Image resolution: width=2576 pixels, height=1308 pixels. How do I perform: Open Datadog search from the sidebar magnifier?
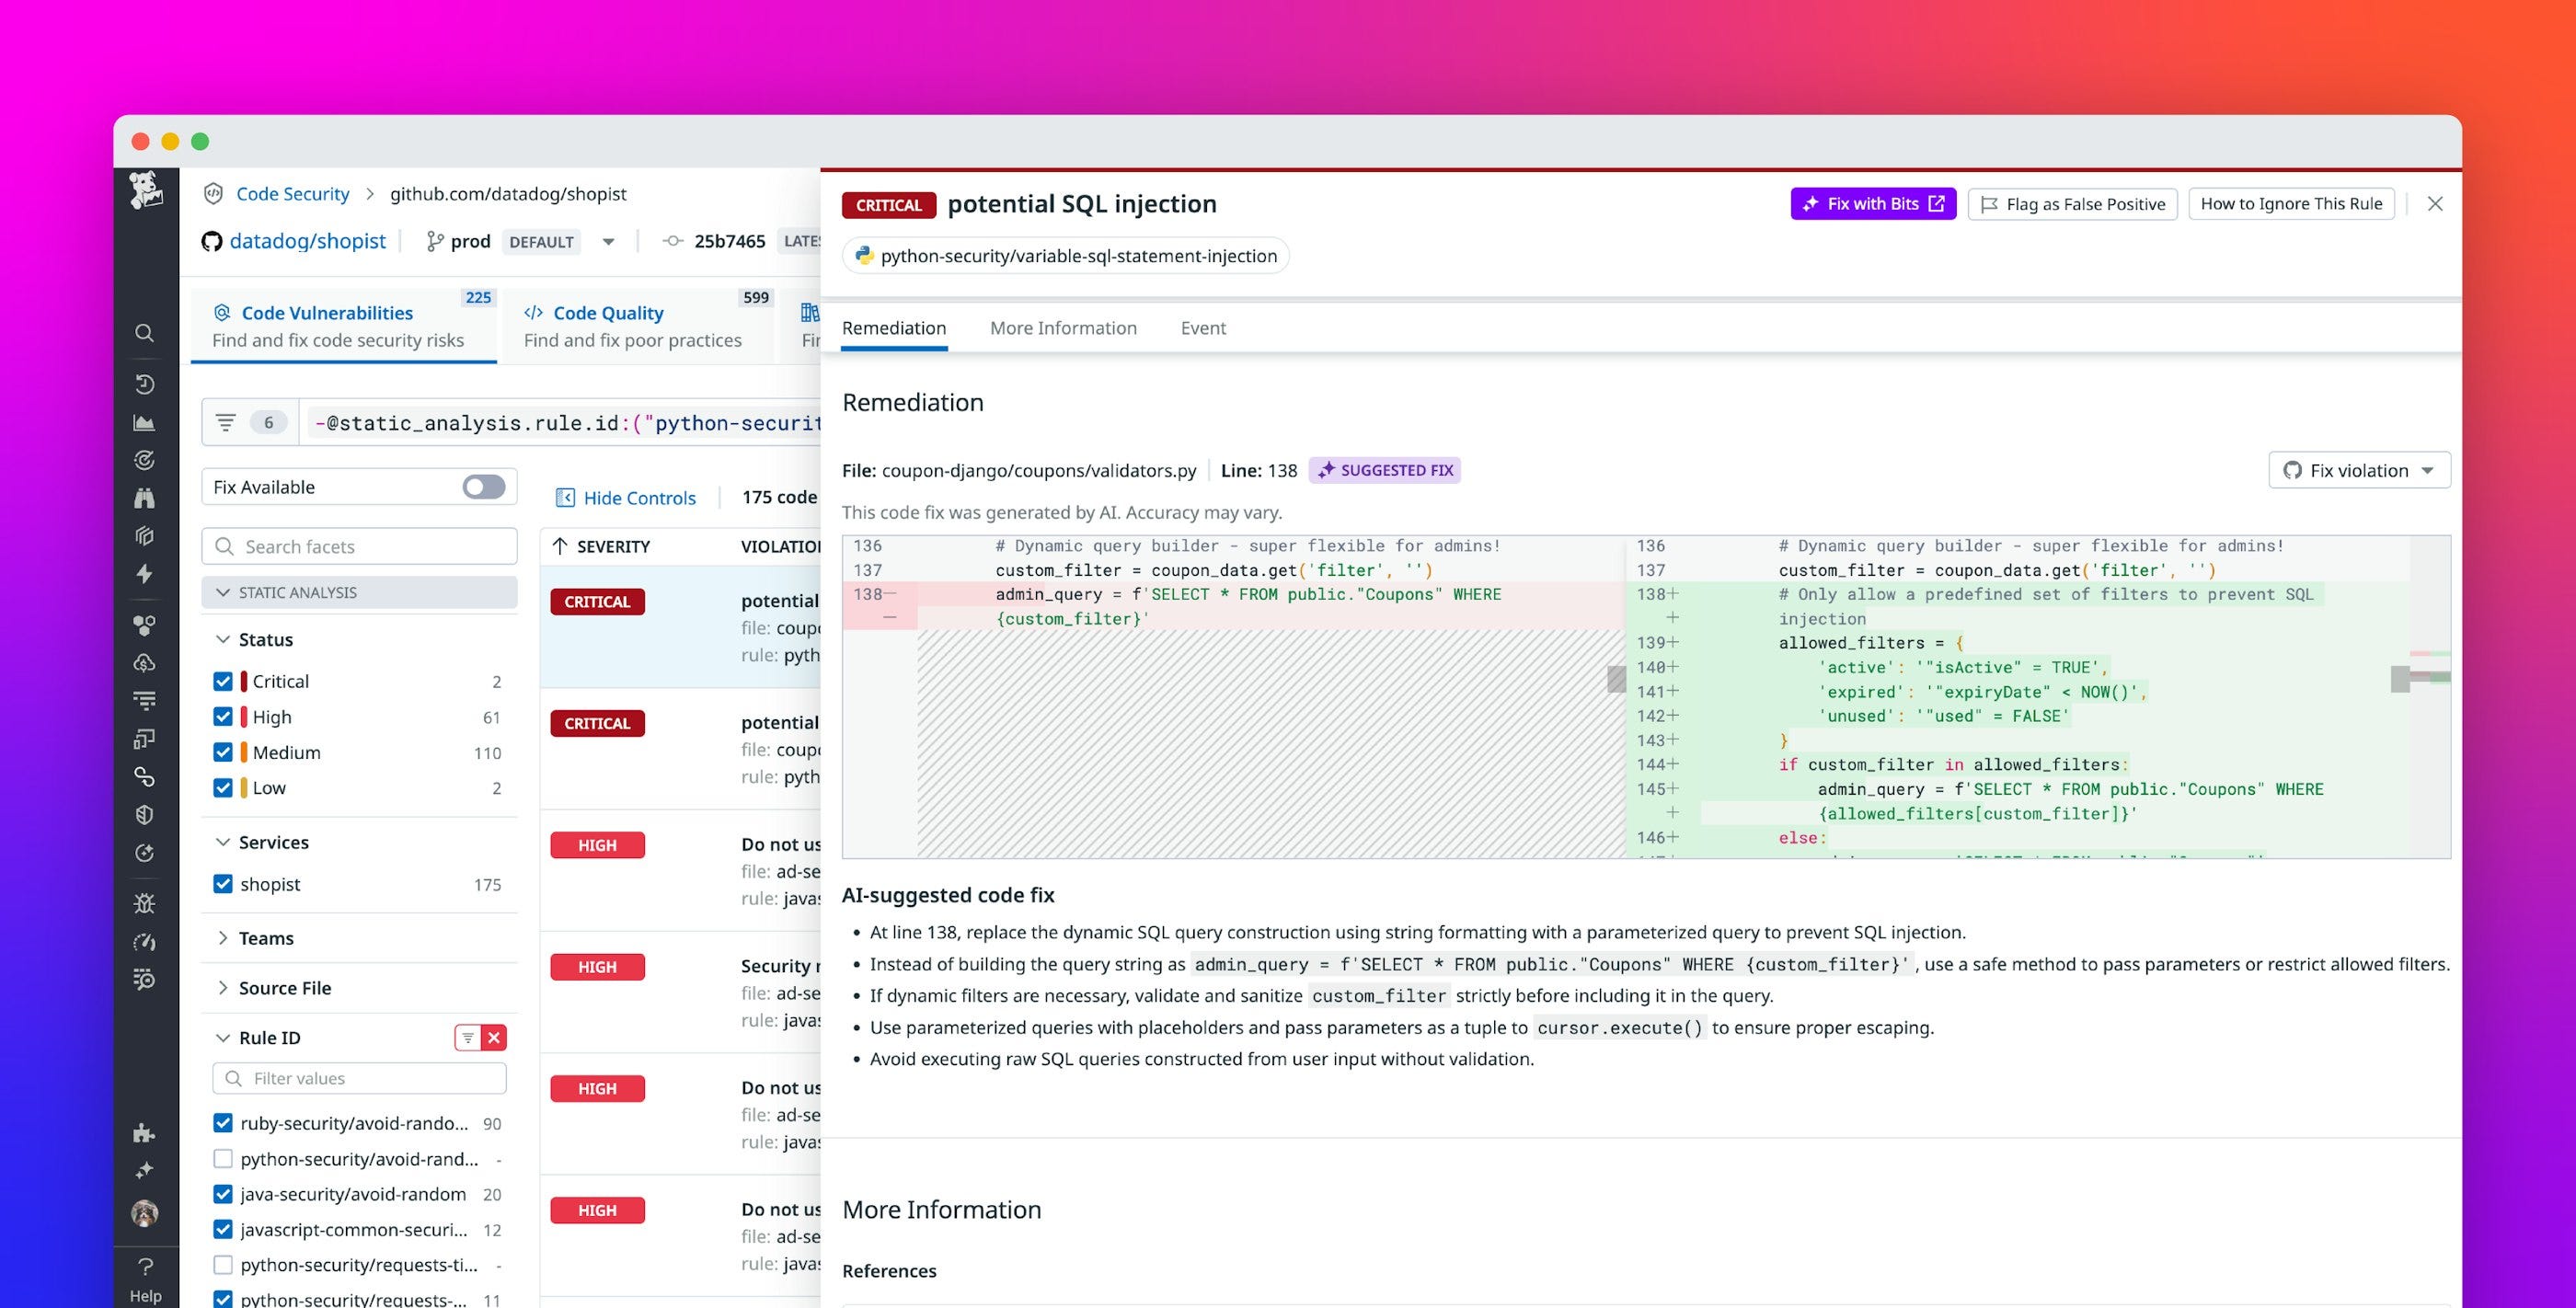click(145, 333)
